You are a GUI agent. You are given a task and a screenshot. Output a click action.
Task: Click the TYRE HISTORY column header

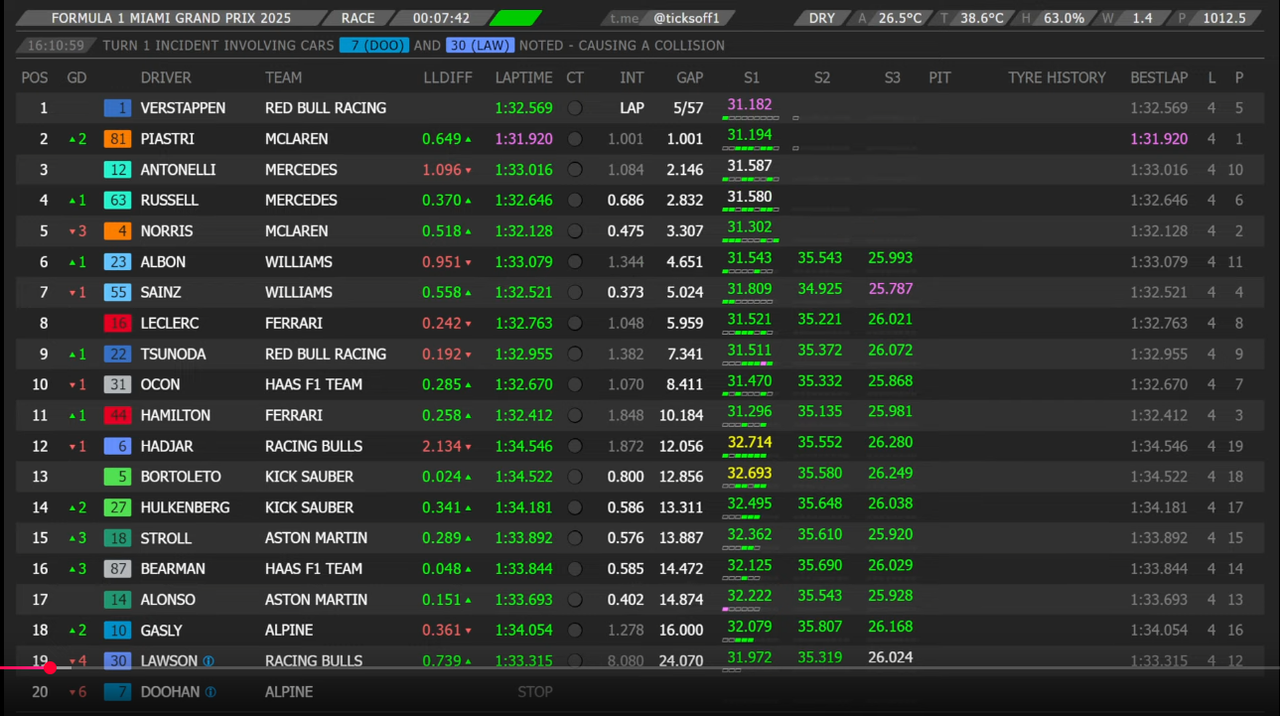click(1057, 78)
